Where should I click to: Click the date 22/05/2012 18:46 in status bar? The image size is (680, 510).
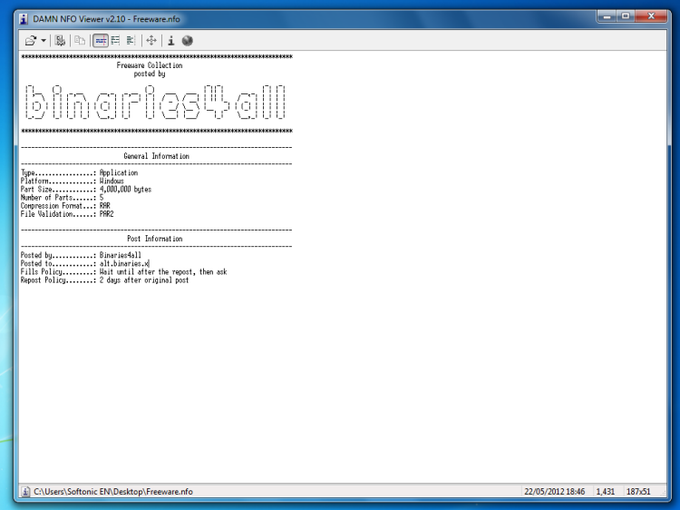tap(555, 491)
